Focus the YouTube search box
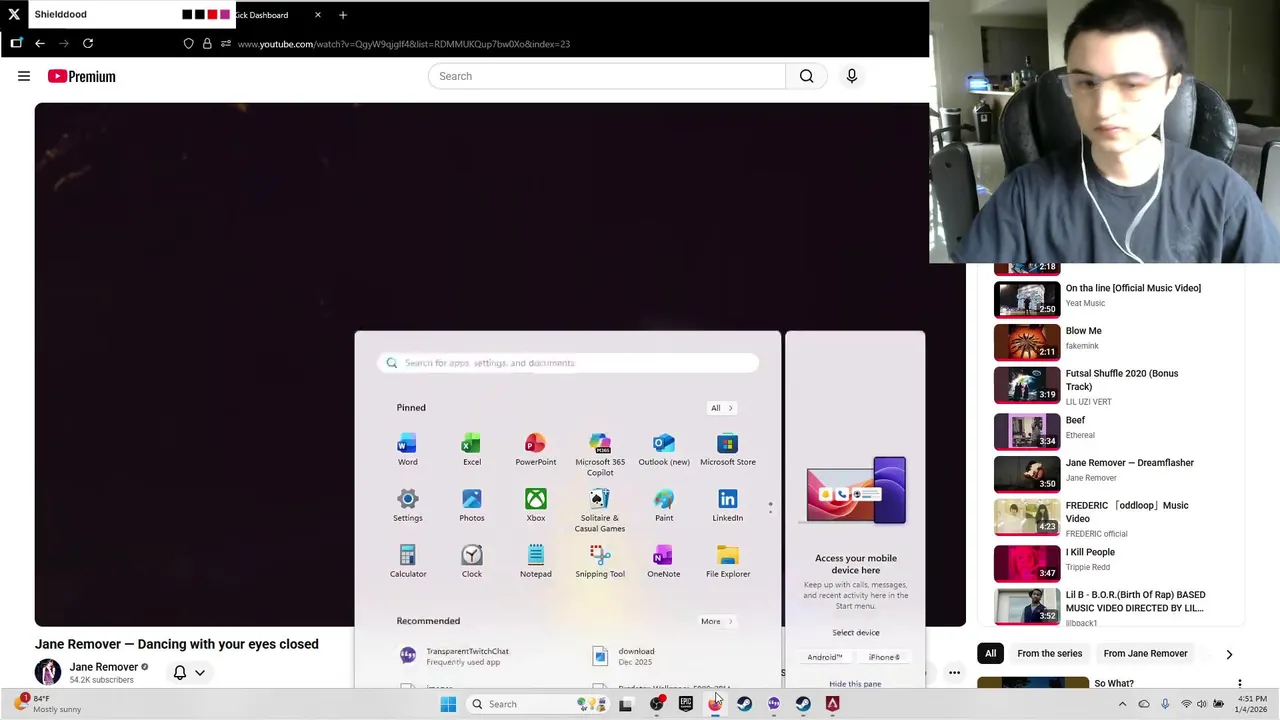 click(x=607, y=76)
